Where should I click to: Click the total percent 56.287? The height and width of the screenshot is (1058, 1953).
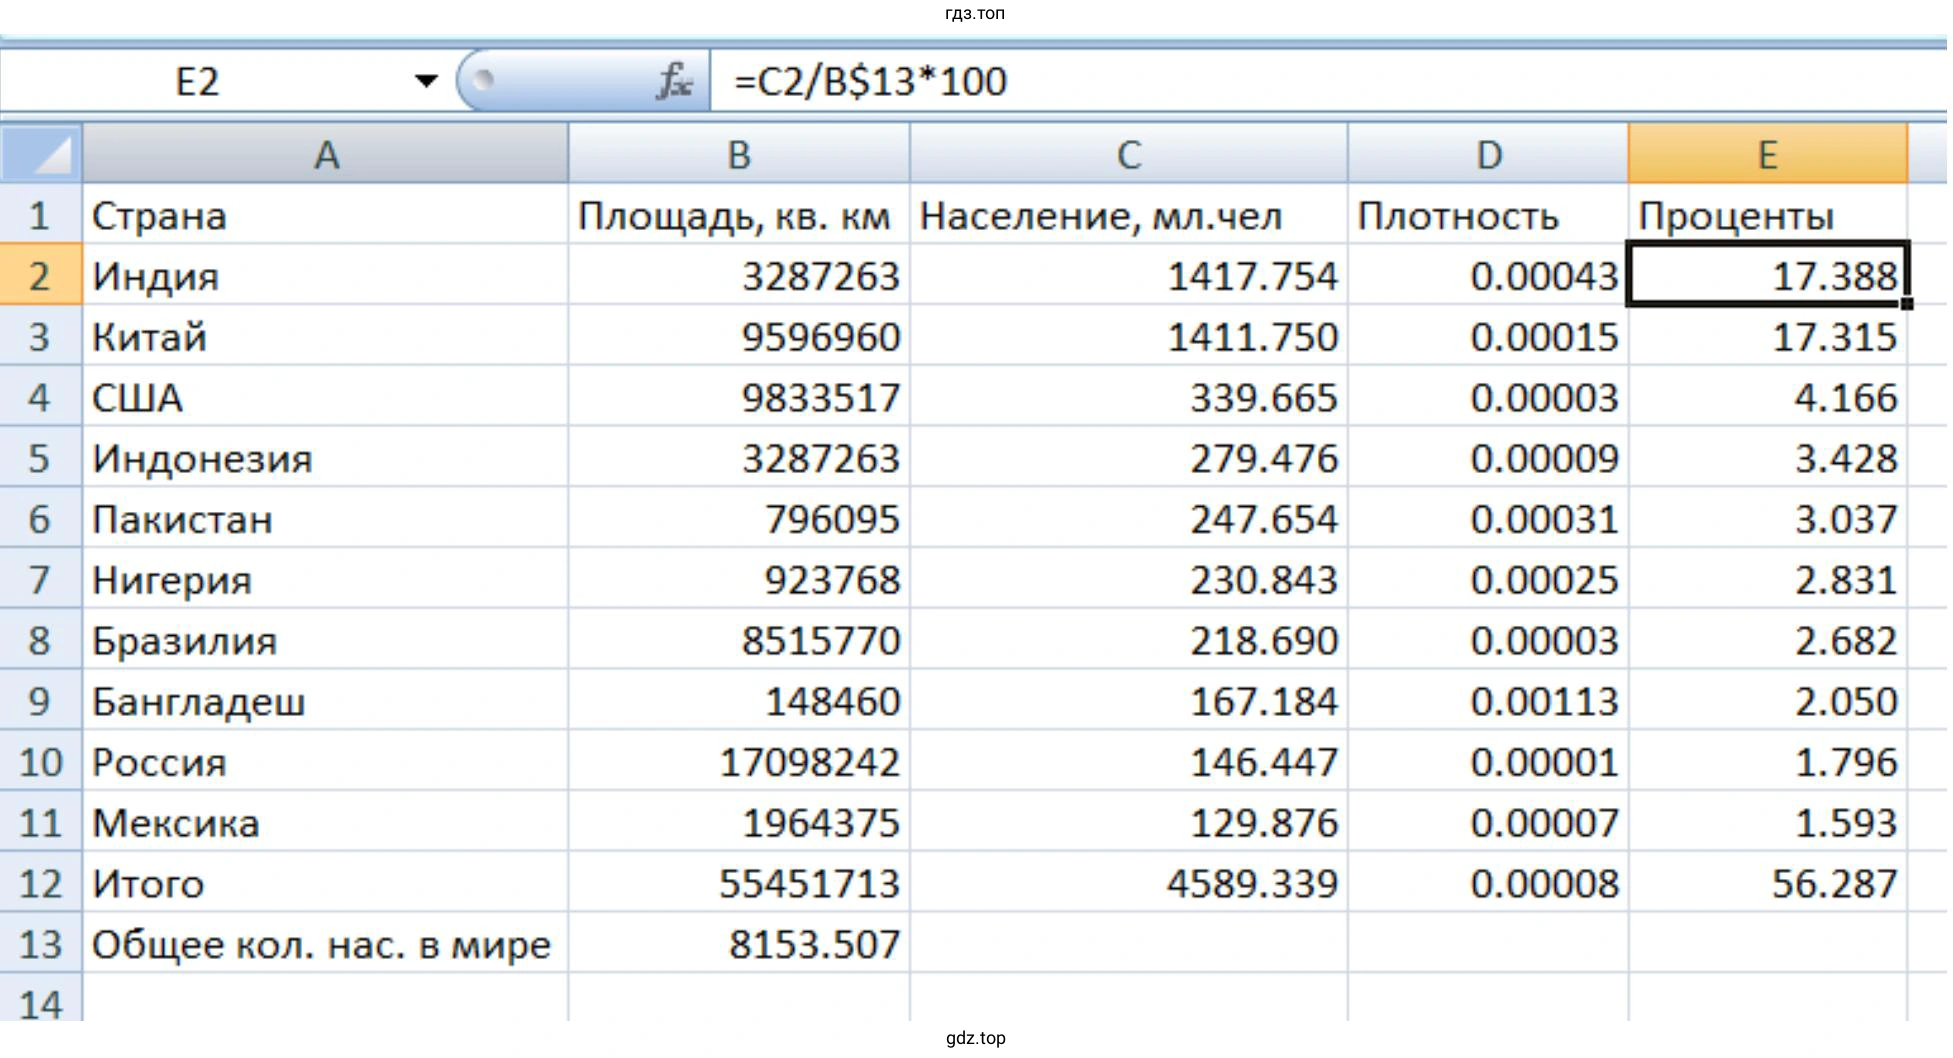click(1768, 884)
